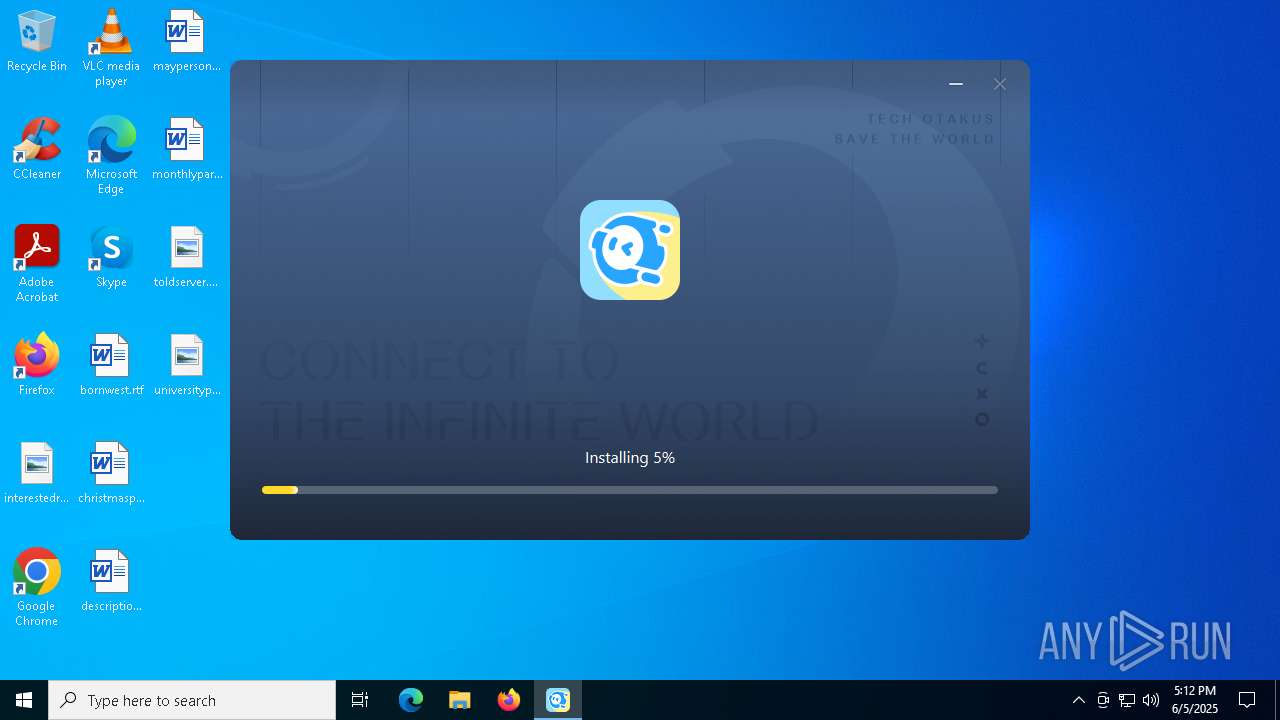Open the network tray icon

[1127, 700]
